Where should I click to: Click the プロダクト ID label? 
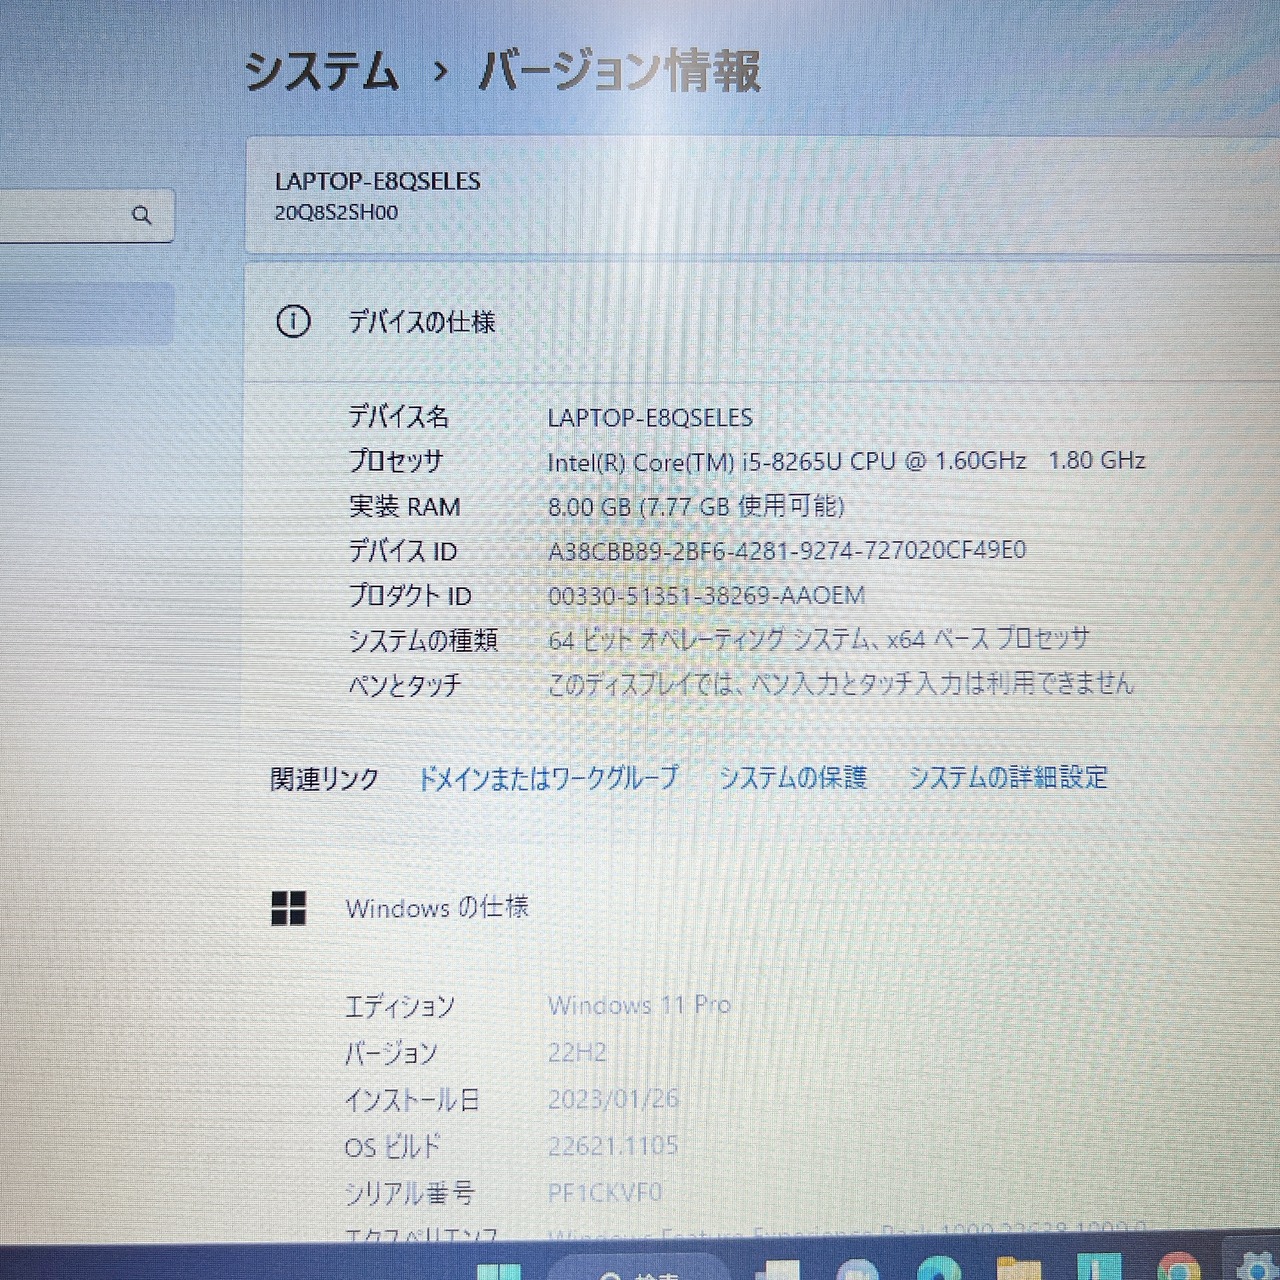coord(409,596)
